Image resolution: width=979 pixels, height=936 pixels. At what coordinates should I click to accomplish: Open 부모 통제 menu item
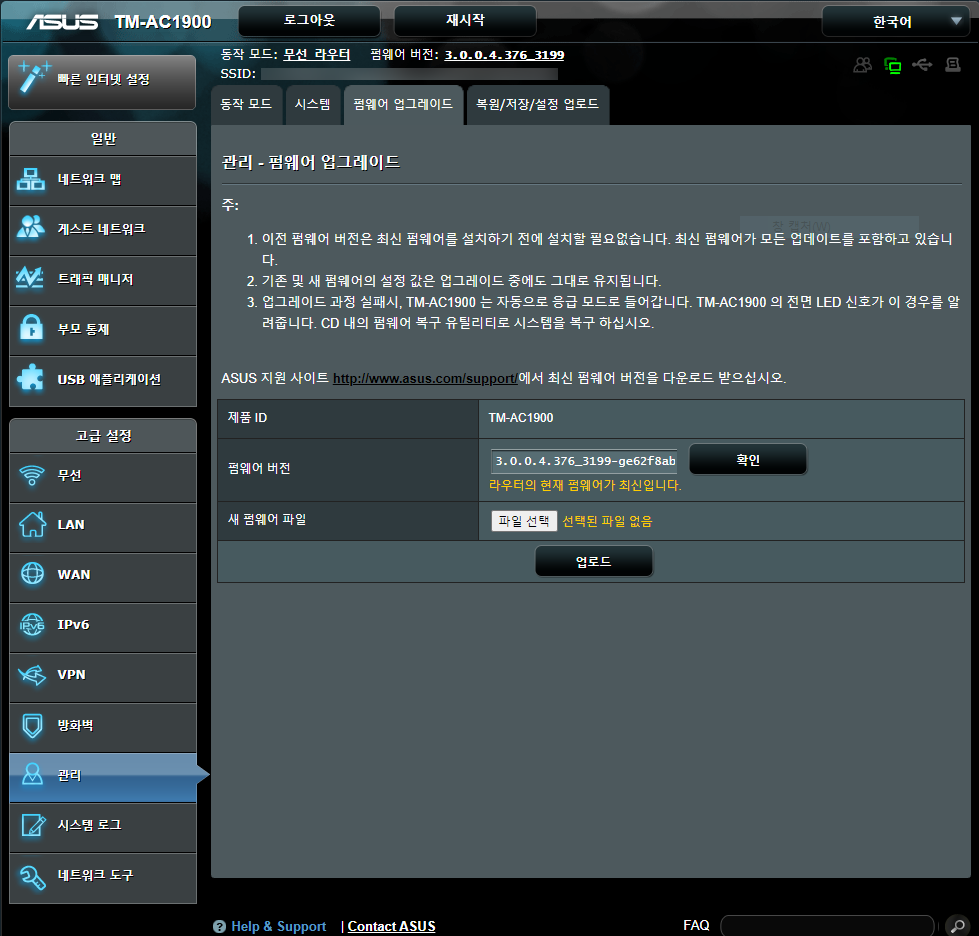[103, 330]
